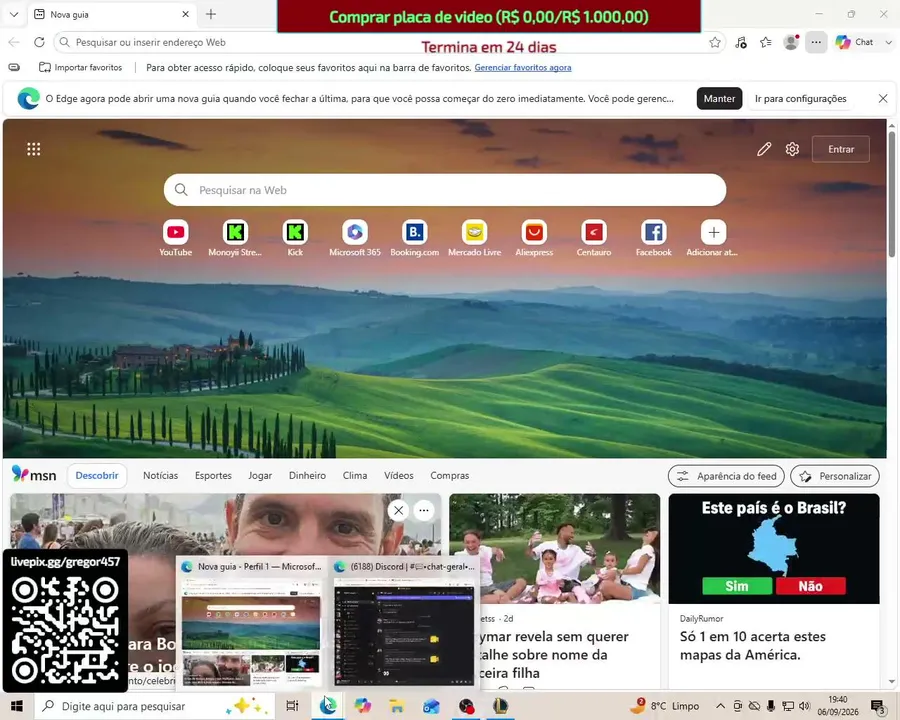Image resolution: width=900 pixels, height=720 pixels.
Task: Refresh the page with reload button
Action: (39, 42)
